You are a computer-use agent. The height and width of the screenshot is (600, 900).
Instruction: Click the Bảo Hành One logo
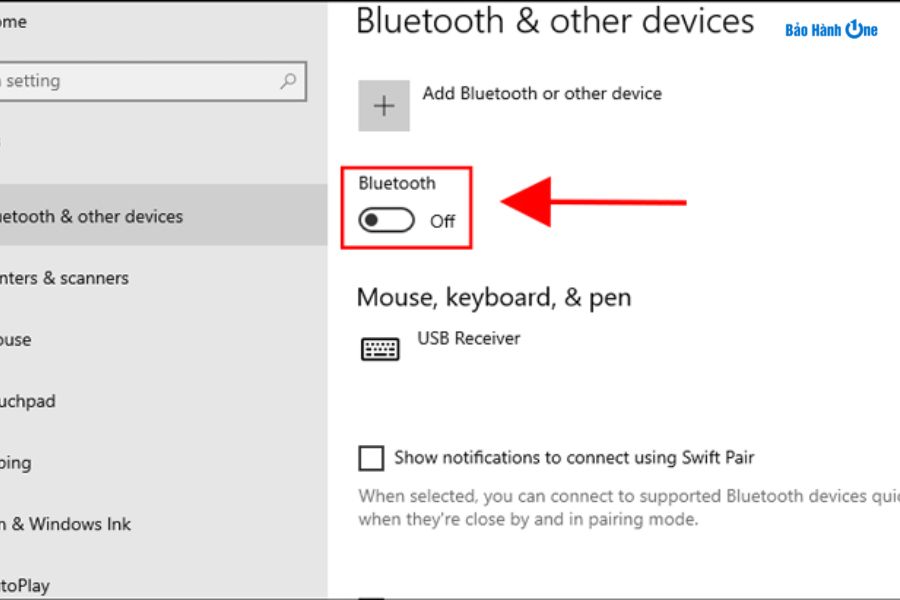tap(831, 30)
